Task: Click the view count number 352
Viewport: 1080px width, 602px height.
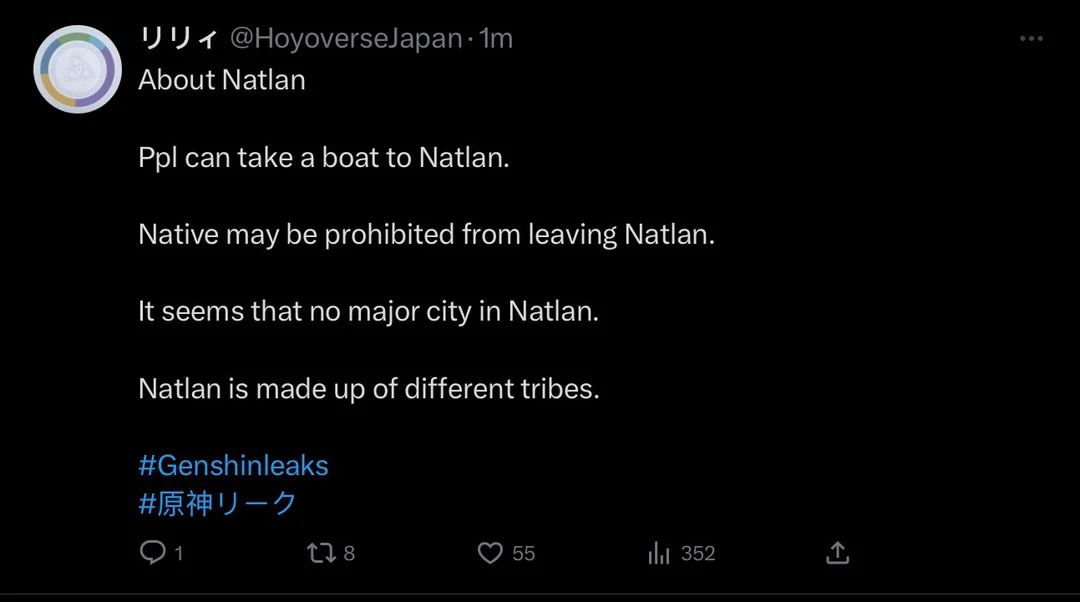Action: coord(698,553)
